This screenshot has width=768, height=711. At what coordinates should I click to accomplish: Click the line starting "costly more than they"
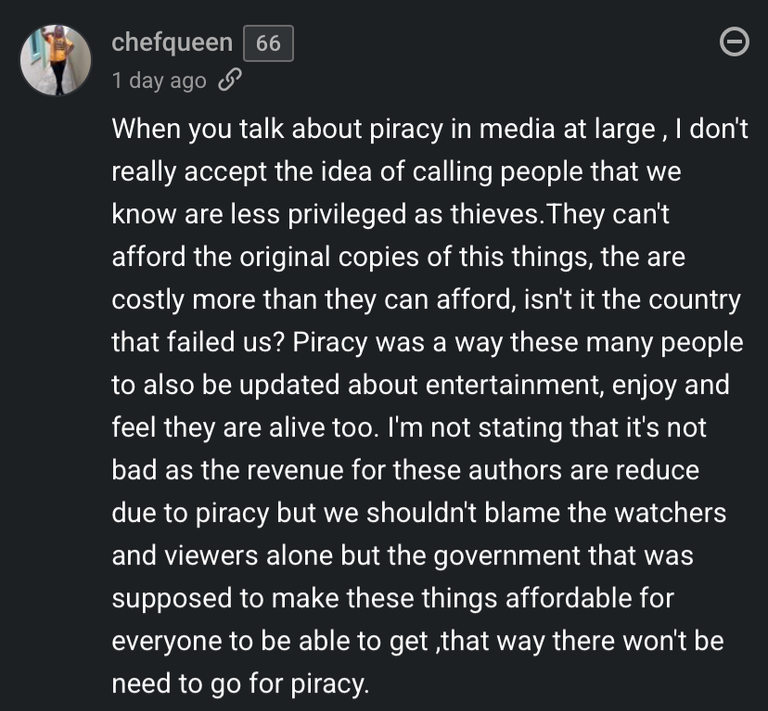pos(426,300)
